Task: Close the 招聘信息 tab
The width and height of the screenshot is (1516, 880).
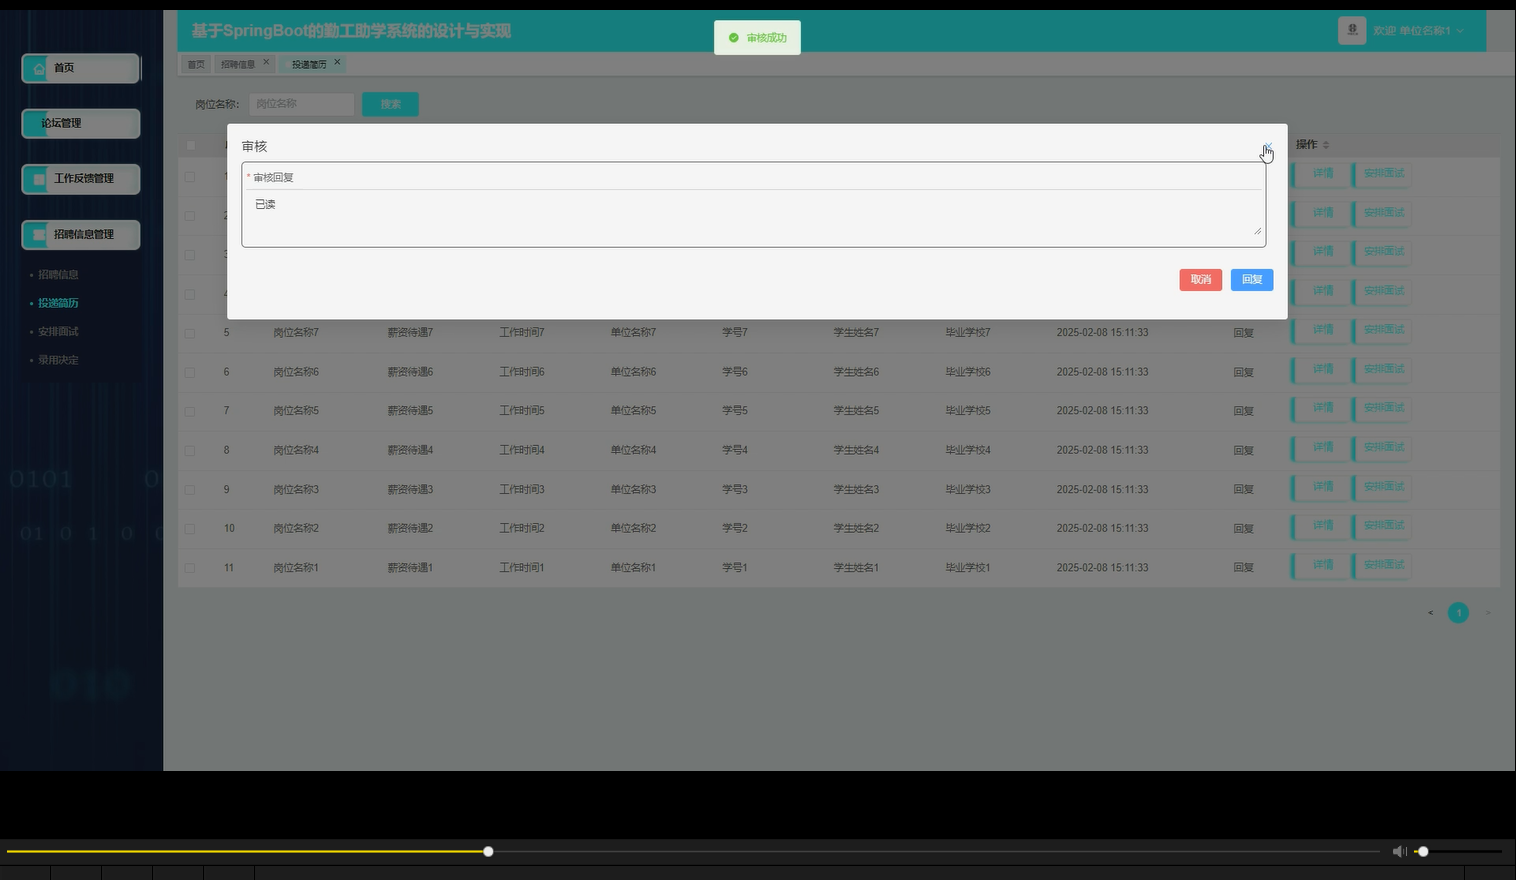Action: pos(266,62)
